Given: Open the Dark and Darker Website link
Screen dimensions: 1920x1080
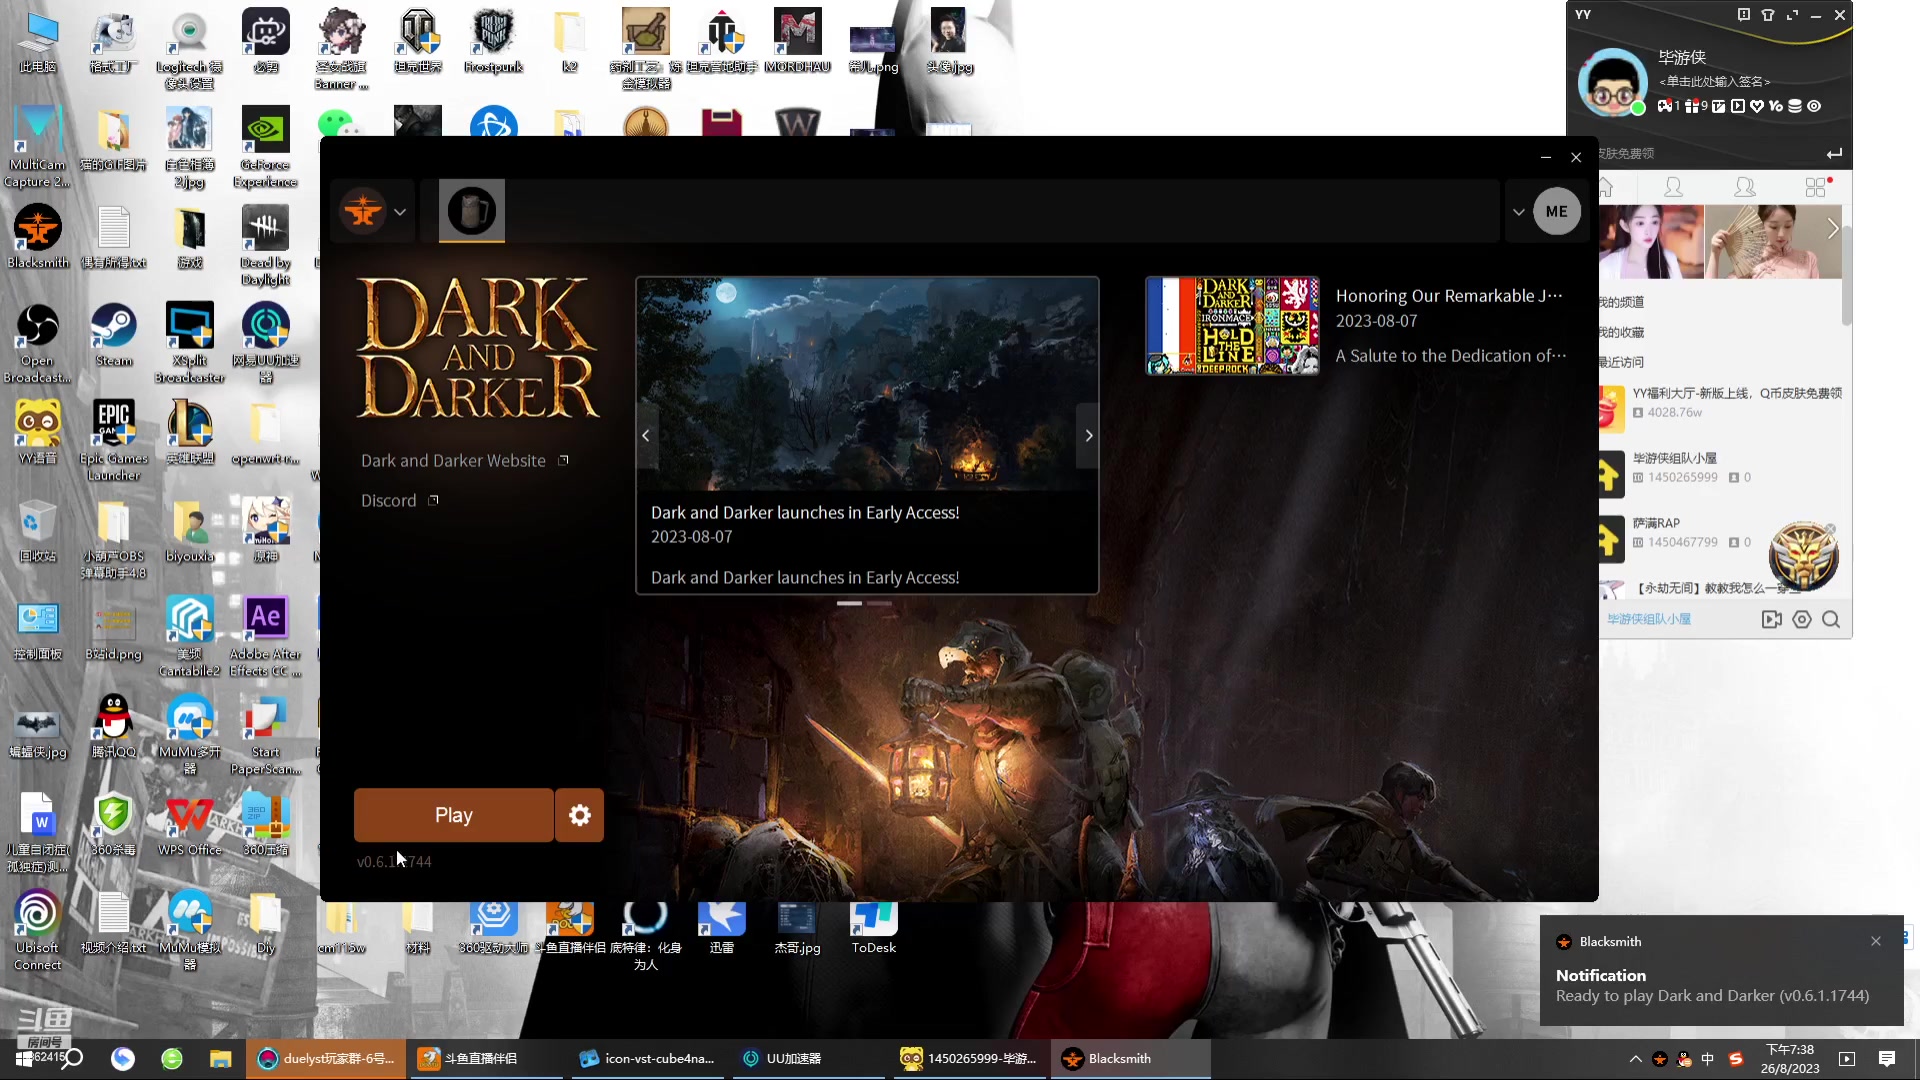Looking at the screenshot, I should 454,461.
